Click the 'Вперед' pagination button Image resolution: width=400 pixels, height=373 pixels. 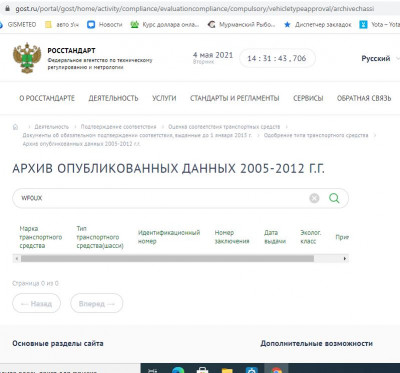pyautogui.click(x=97, y=303)
